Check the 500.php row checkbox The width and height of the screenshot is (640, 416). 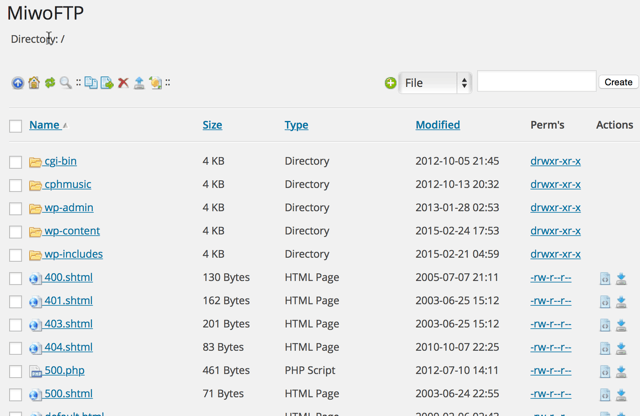pyautogui.click(x=16, y=372)
